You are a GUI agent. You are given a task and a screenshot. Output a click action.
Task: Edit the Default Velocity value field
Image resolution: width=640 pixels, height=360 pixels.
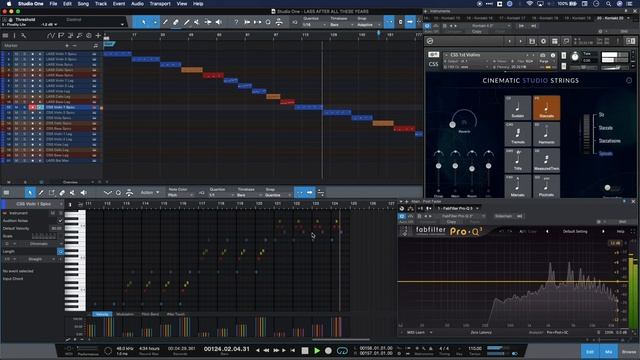(x=56, y=229)
